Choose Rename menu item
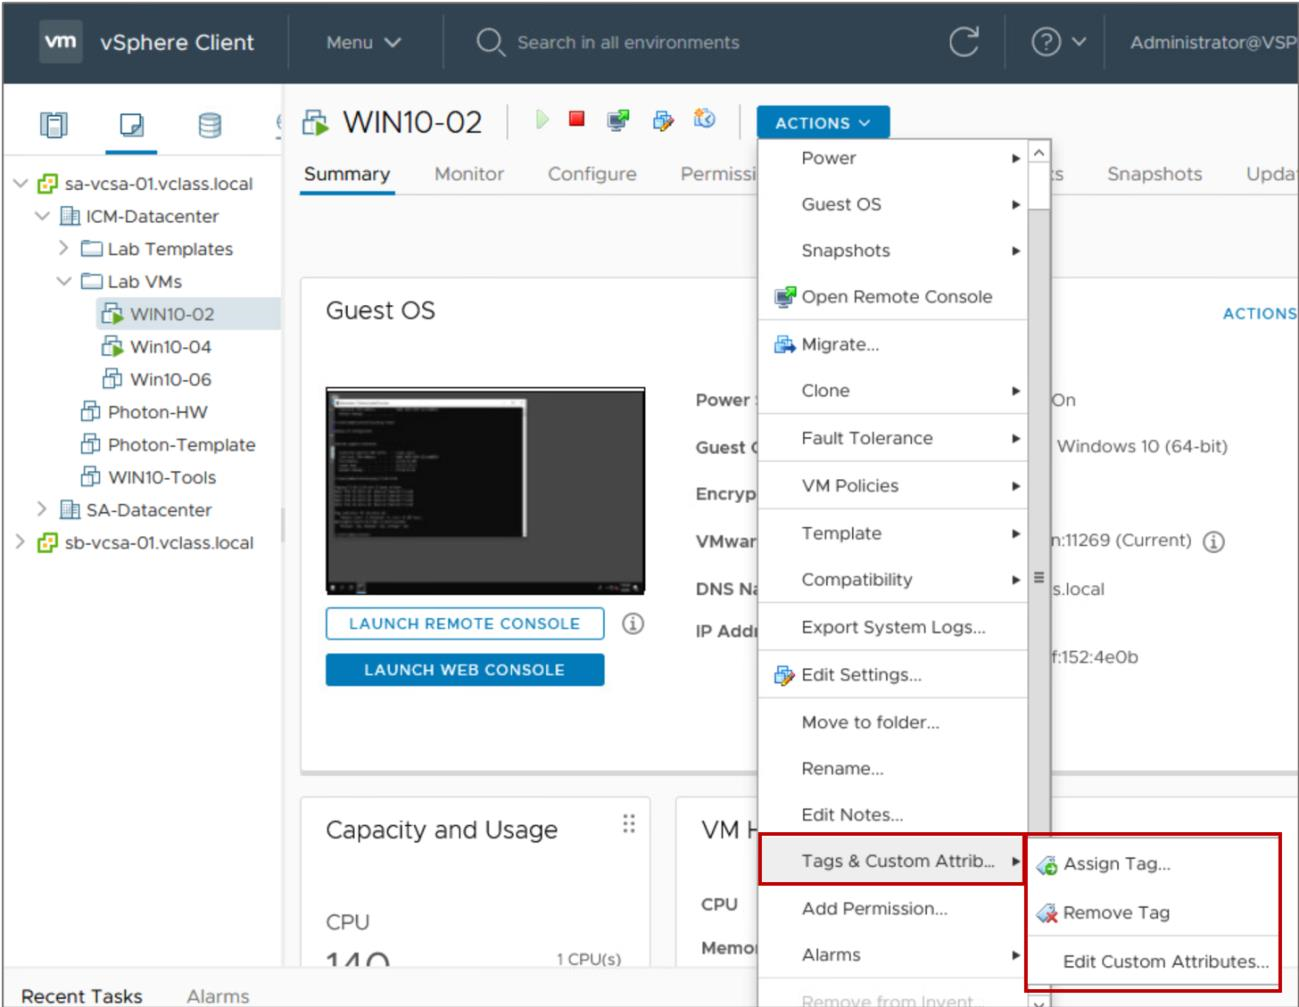This screenshot has height=1007, width=1299. (893, 768)
